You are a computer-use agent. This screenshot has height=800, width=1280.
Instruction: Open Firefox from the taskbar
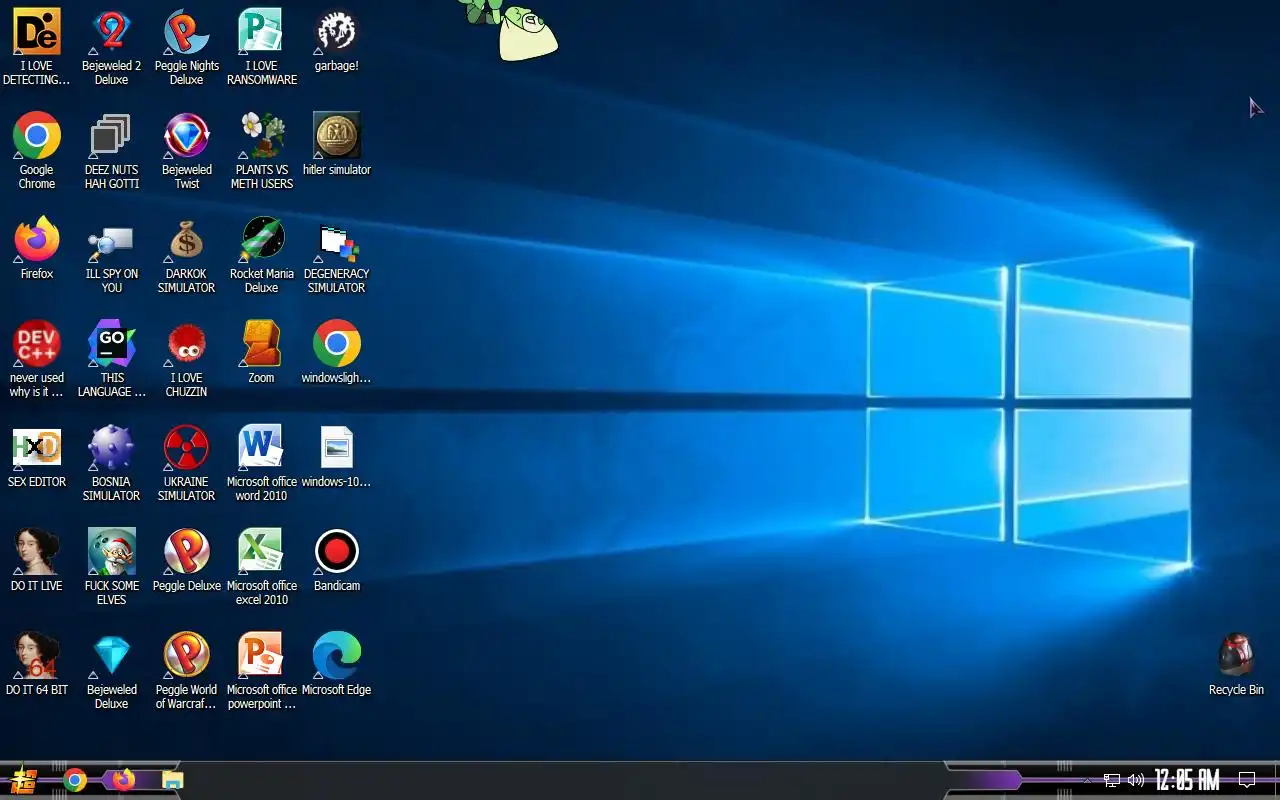(x=123, y=779)
